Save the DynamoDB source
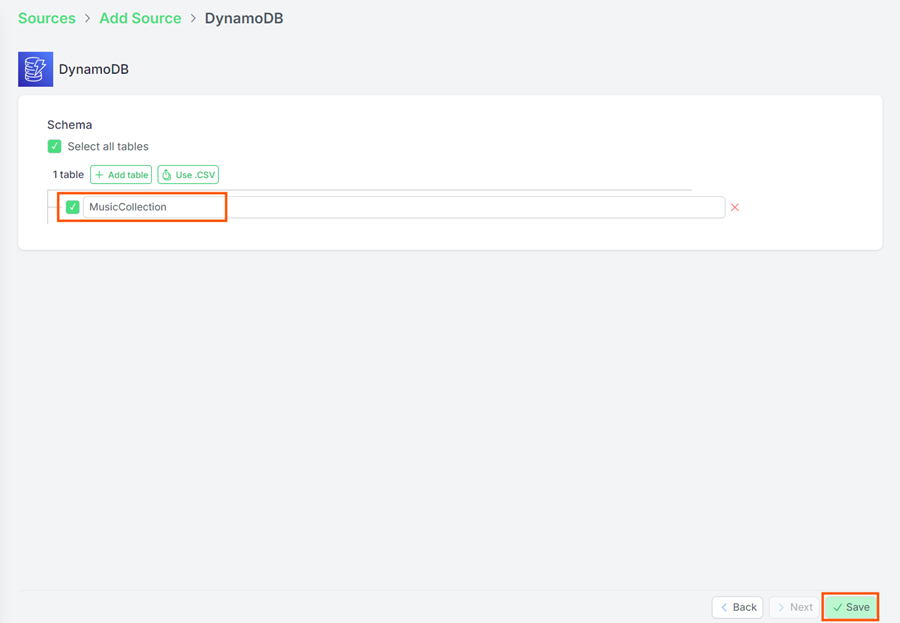The image size is (900, 623). (851, 607)
